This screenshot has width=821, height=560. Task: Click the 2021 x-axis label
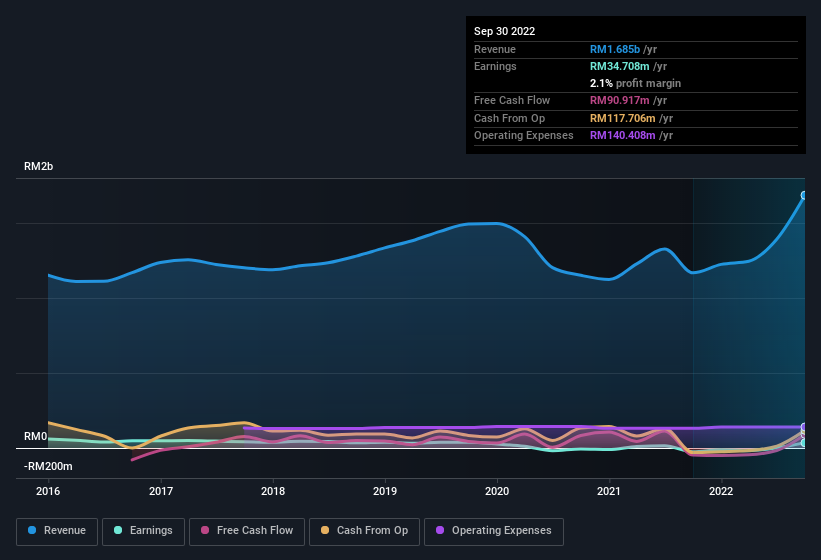(609, 491)
